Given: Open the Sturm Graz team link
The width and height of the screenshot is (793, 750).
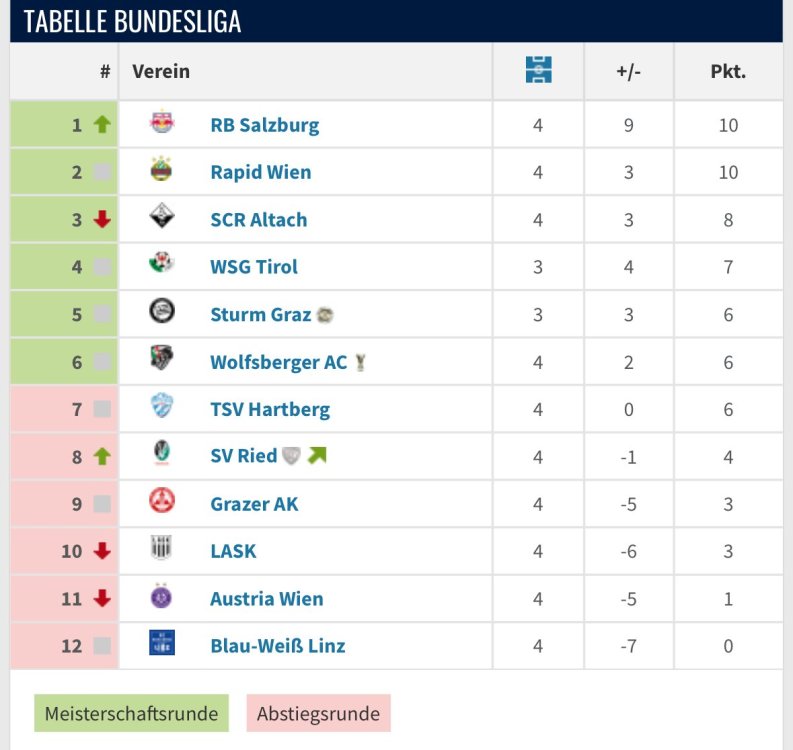Looking at the screenshot, I should pos(260,314).
